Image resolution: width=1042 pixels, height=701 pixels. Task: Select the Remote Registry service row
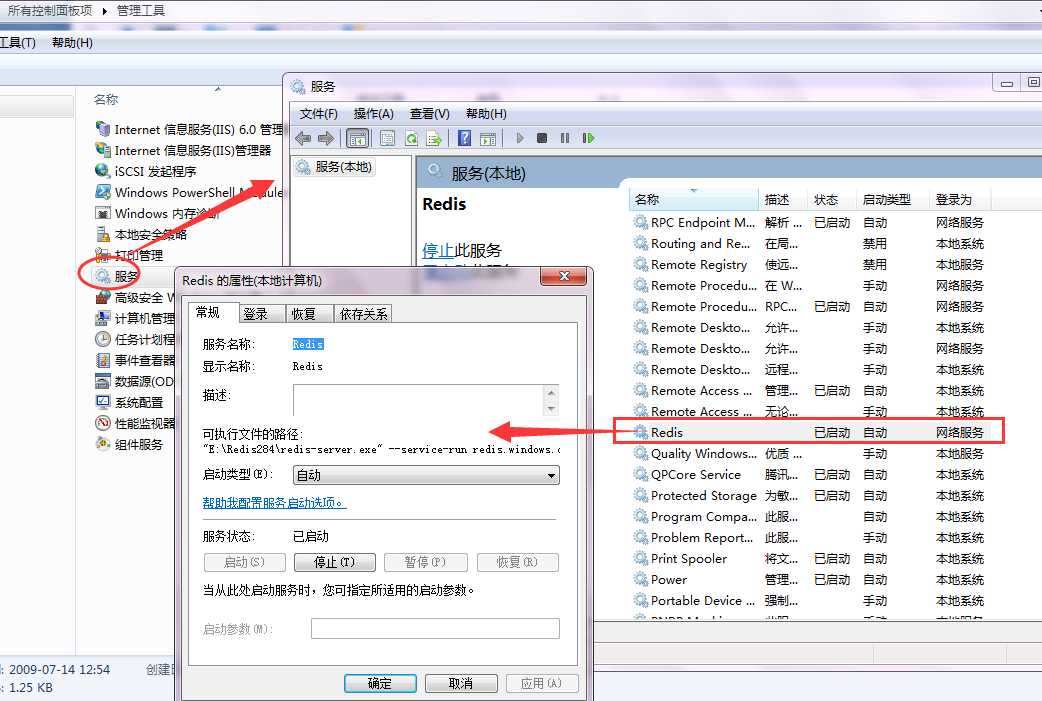(x=809, y=264)
